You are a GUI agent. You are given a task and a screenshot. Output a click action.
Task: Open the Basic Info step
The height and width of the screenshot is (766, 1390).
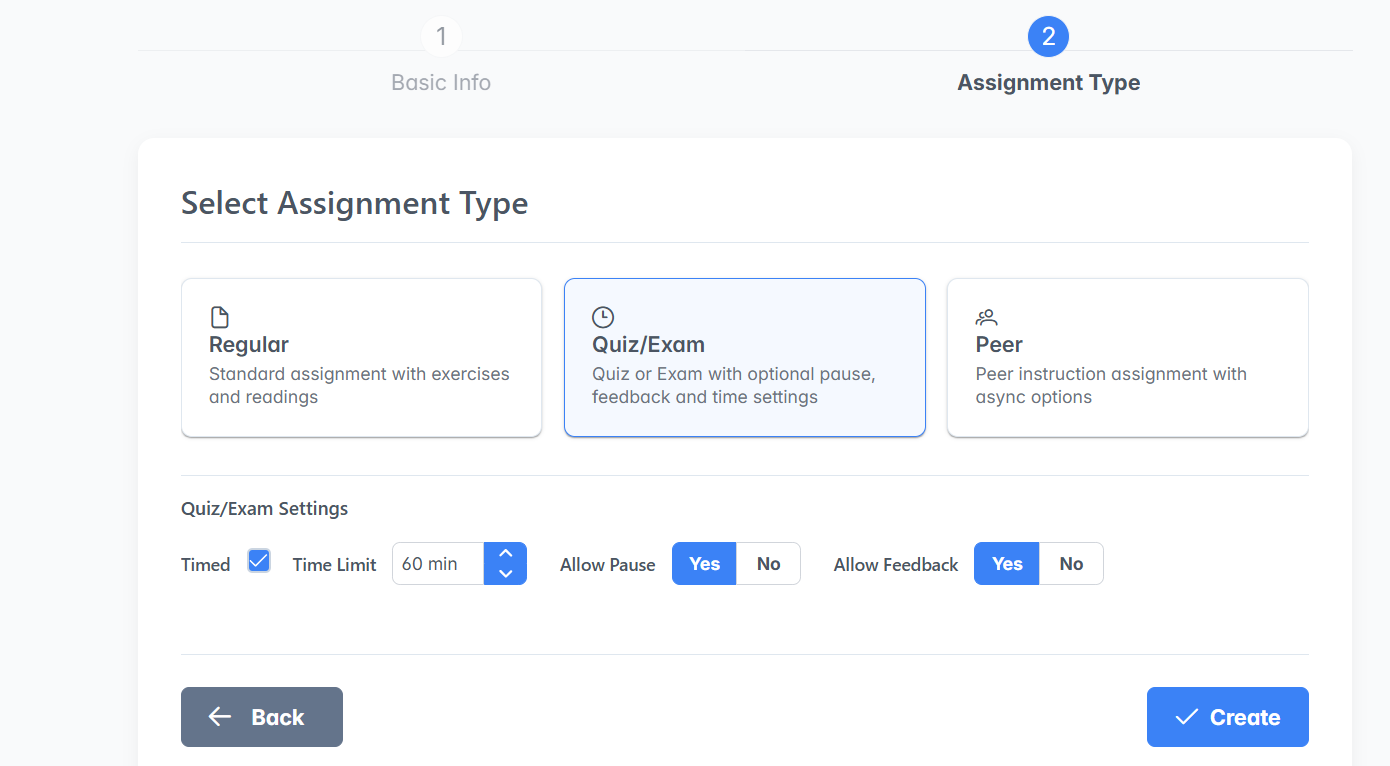click(x=441, y=82)
